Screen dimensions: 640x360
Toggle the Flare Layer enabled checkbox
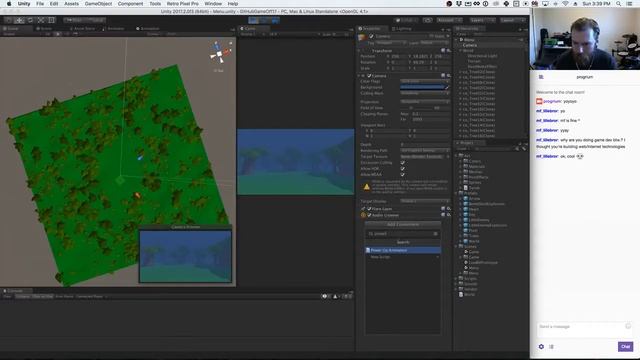pyautogui.click(x=369, y=209)
